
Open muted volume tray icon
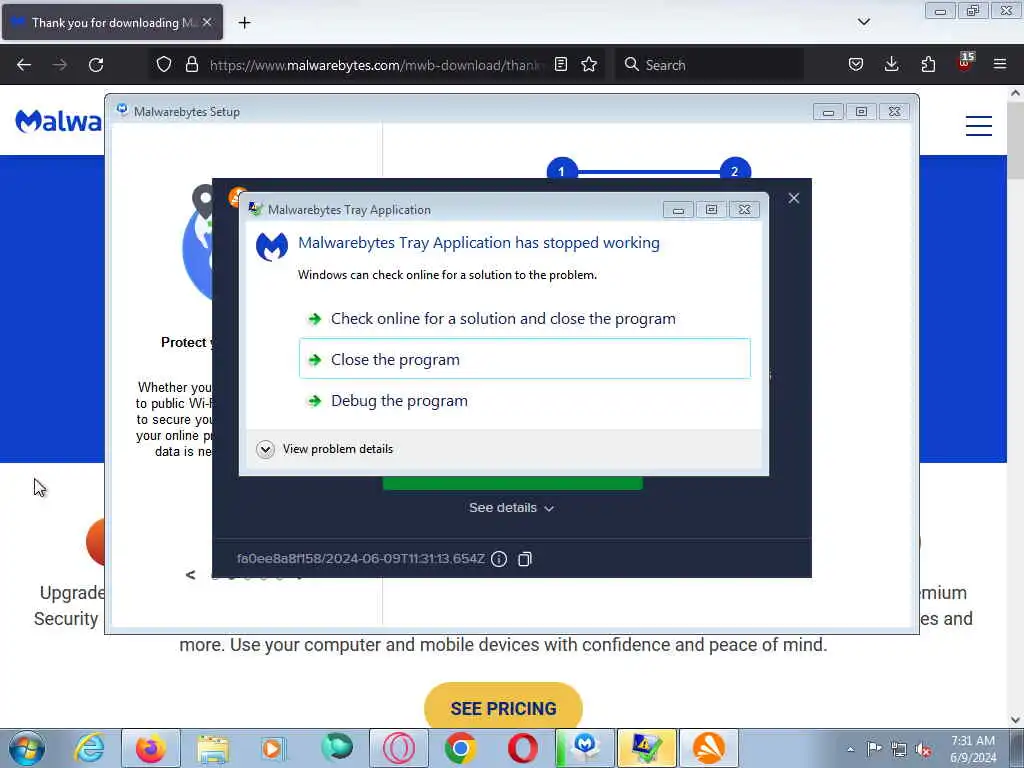point(923,749)
